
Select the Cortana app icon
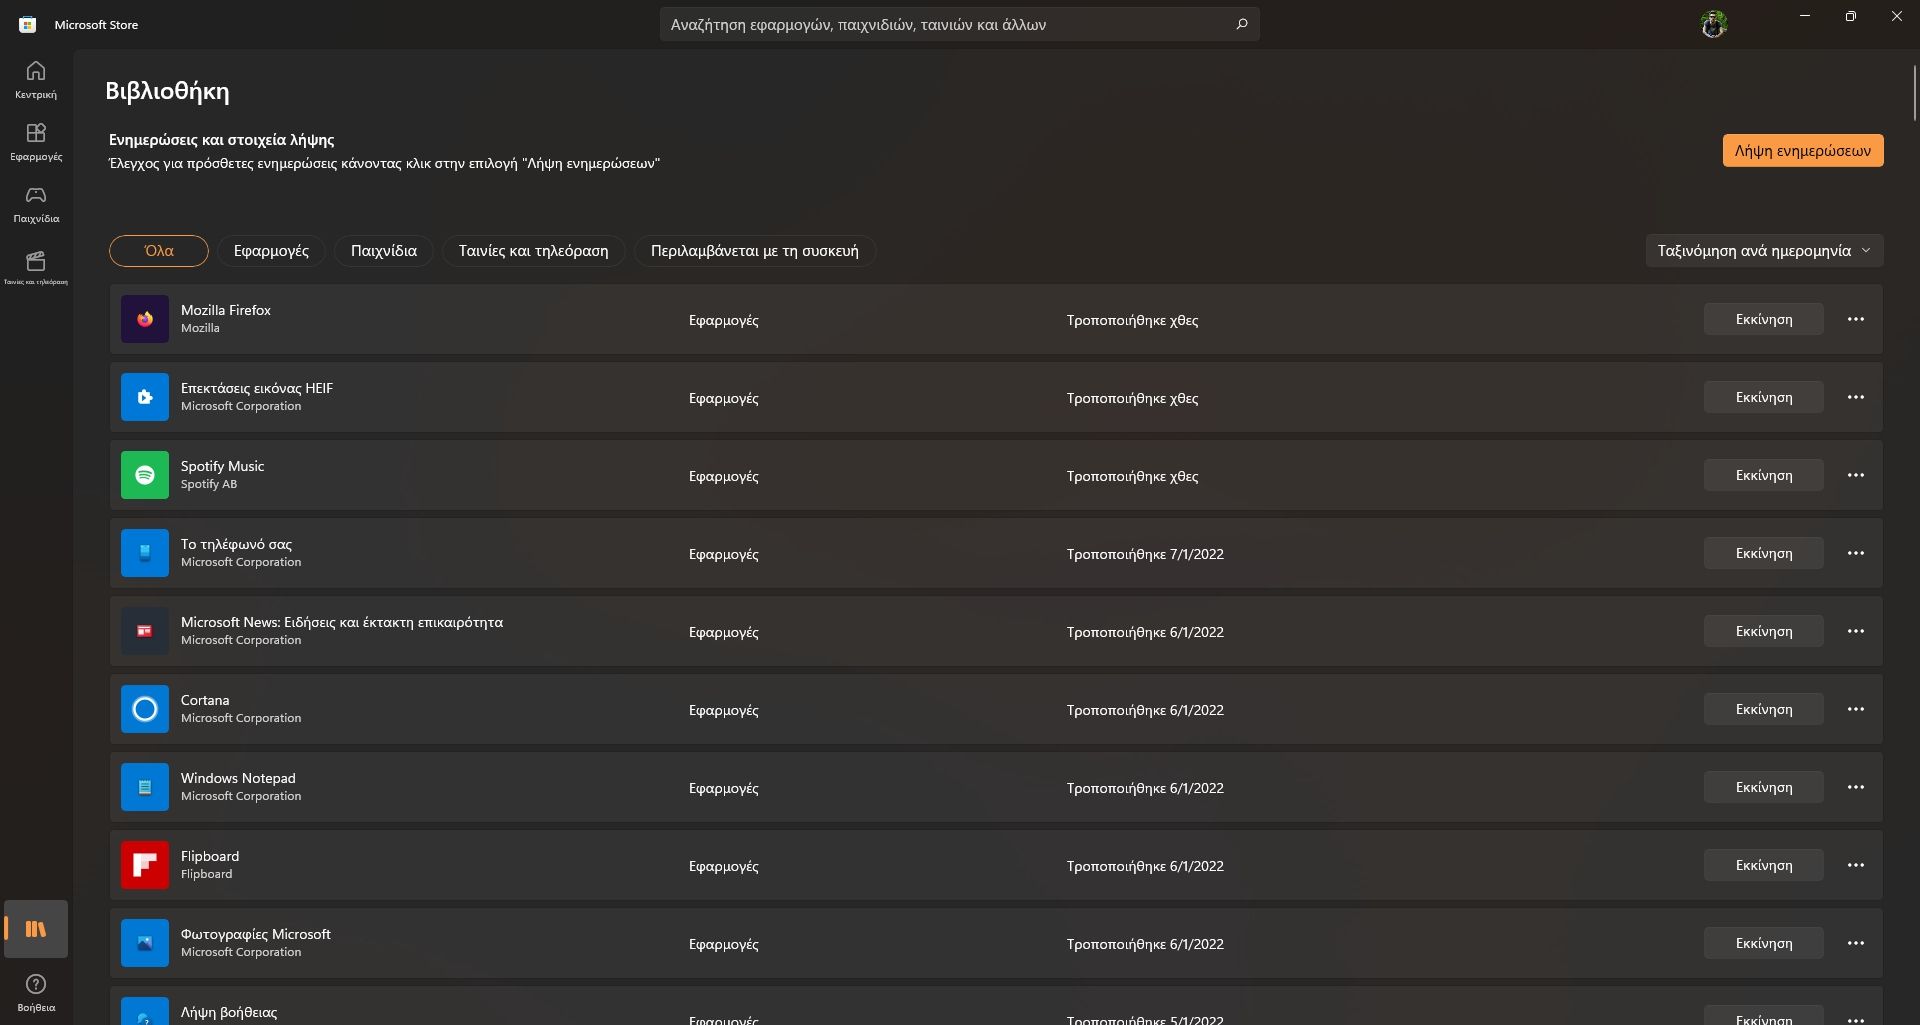point(144,709)
